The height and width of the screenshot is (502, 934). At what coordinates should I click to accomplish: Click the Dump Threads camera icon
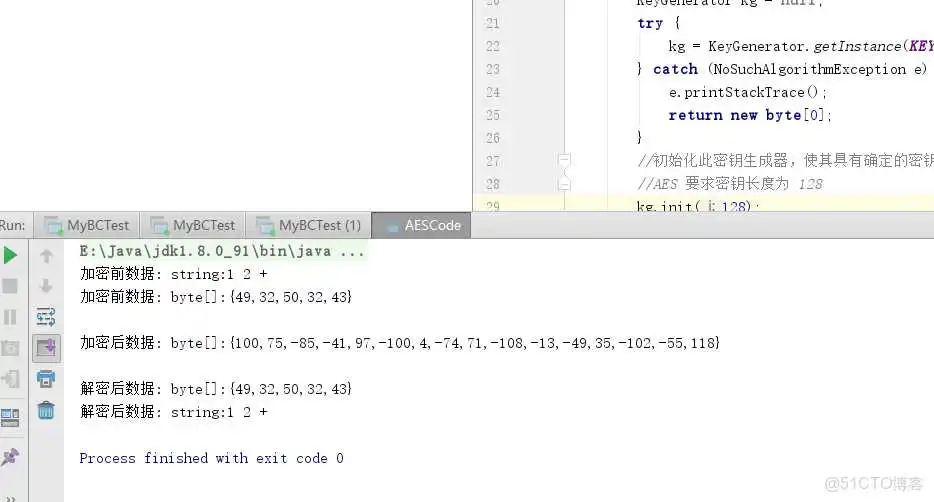click(x=10, y=348)
